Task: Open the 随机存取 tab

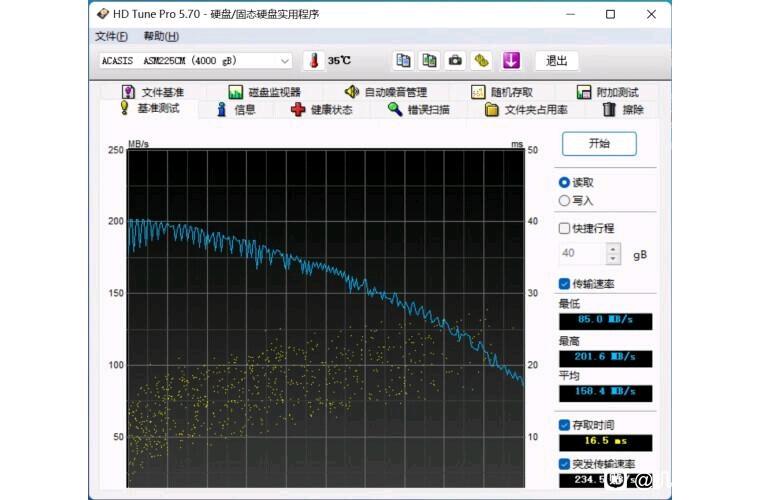Action: (502, 92)
